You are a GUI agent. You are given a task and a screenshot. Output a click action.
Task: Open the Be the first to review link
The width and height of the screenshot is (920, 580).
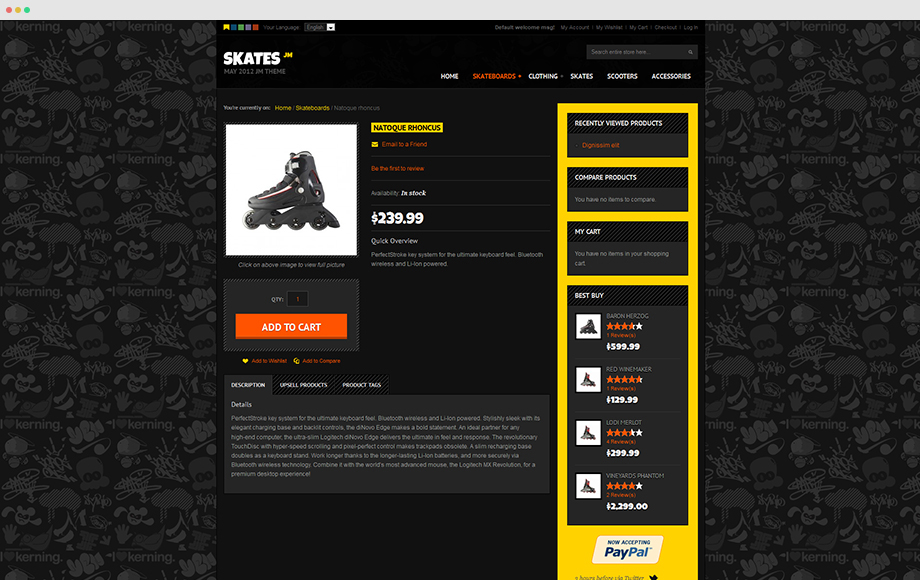point(397,168)
